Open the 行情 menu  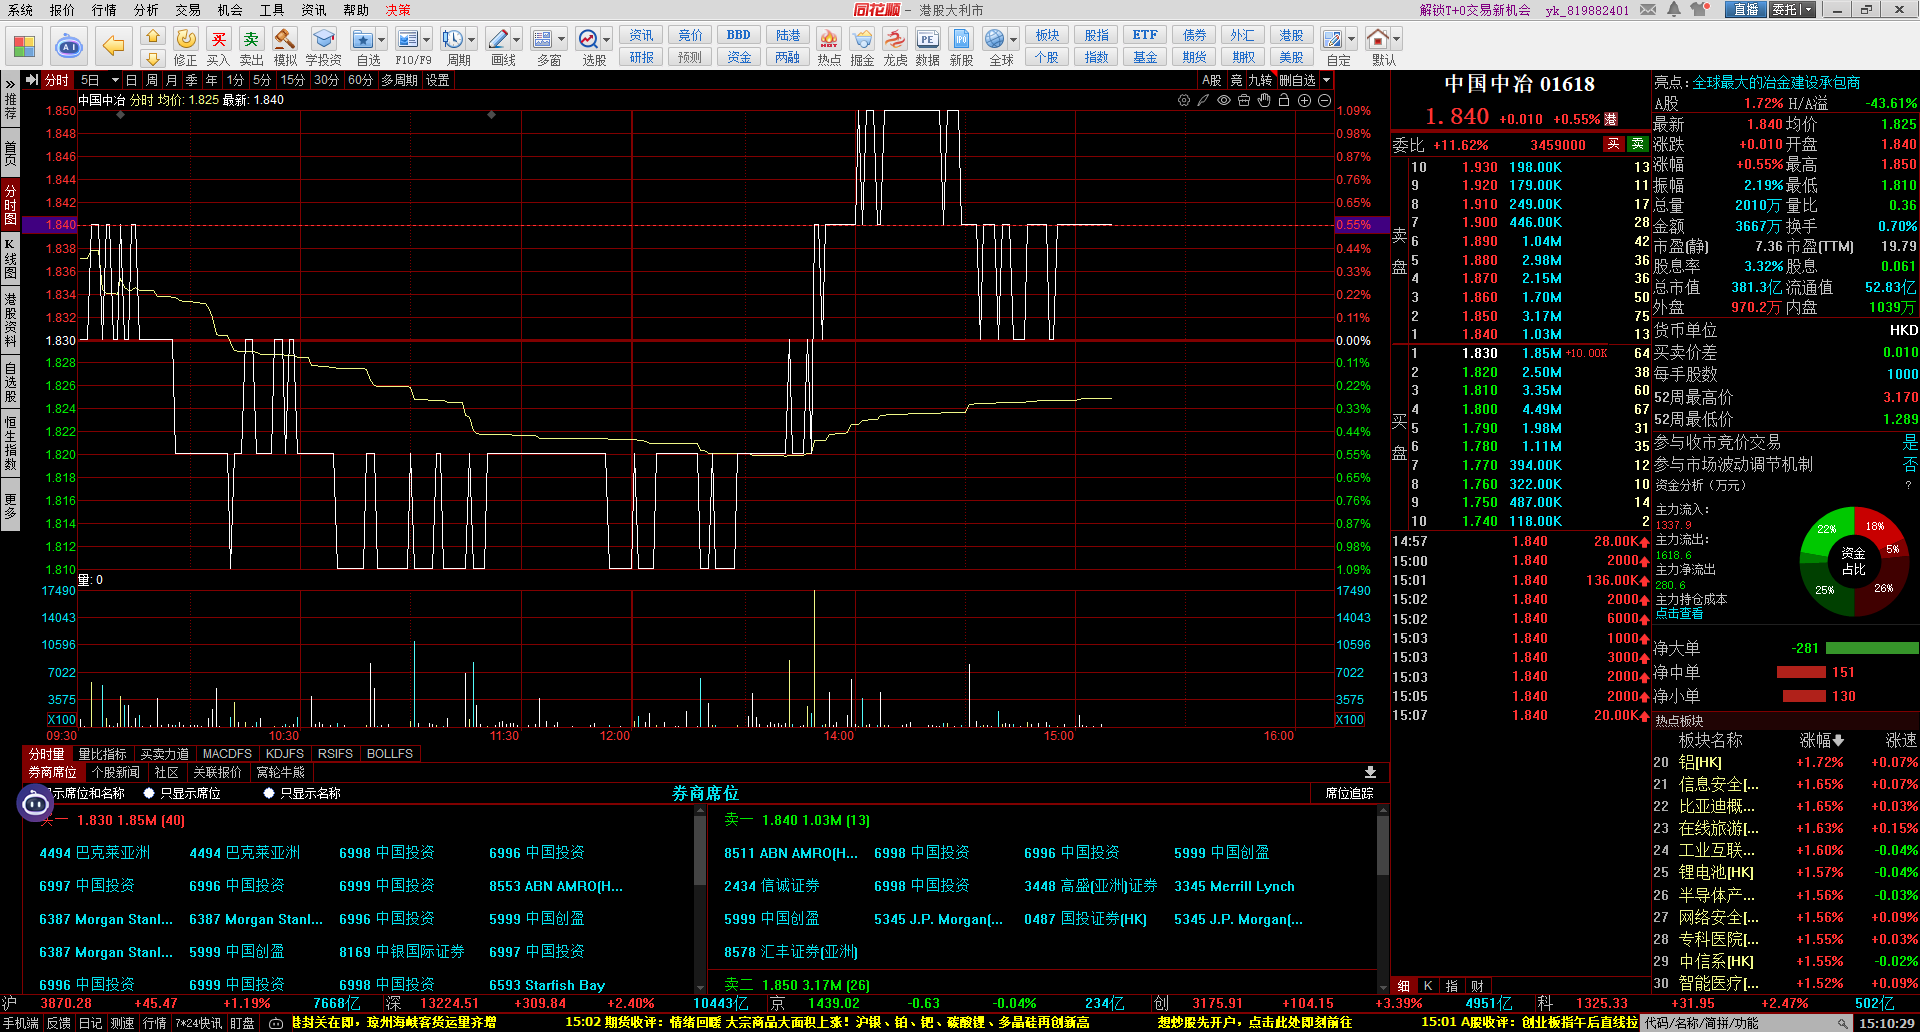coord(104,10)
